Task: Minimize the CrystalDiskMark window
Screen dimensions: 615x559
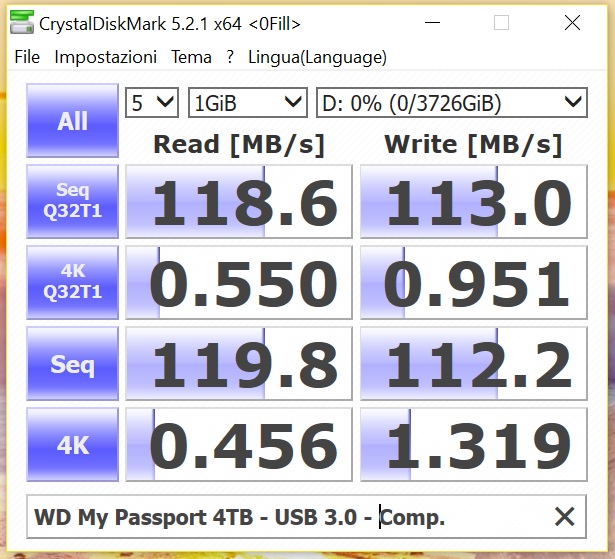Action: coord(432,23)
